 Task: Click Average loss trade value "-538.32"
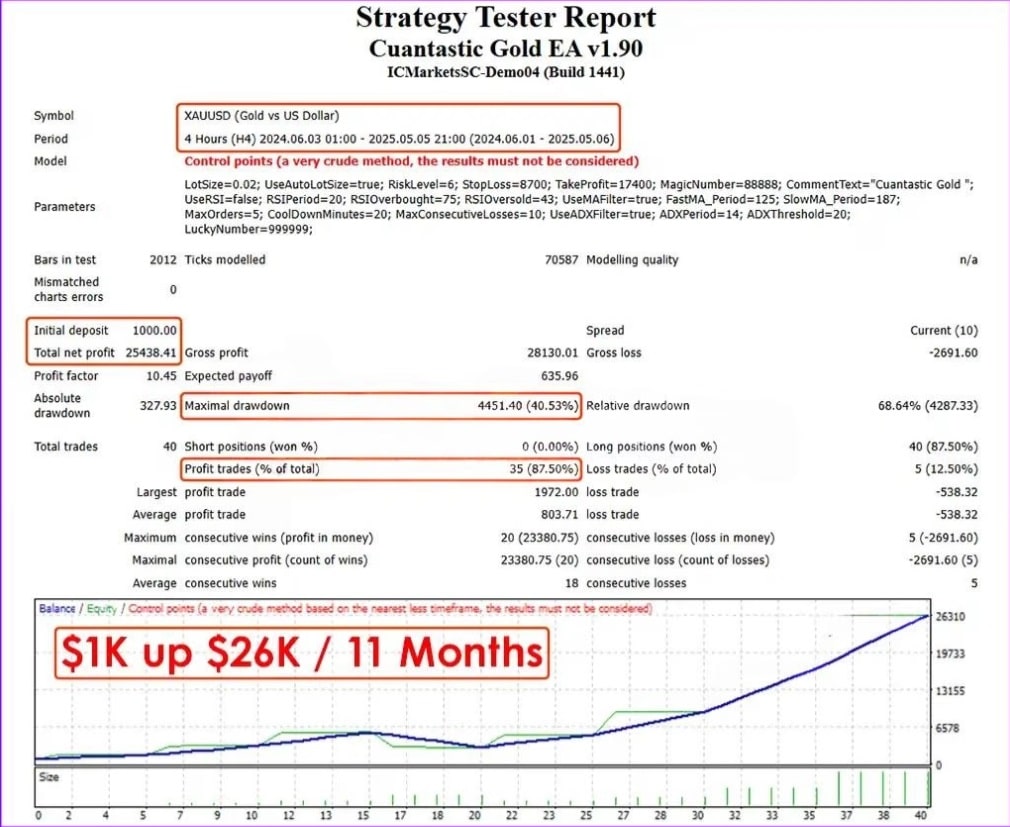(x=957, y=515)
